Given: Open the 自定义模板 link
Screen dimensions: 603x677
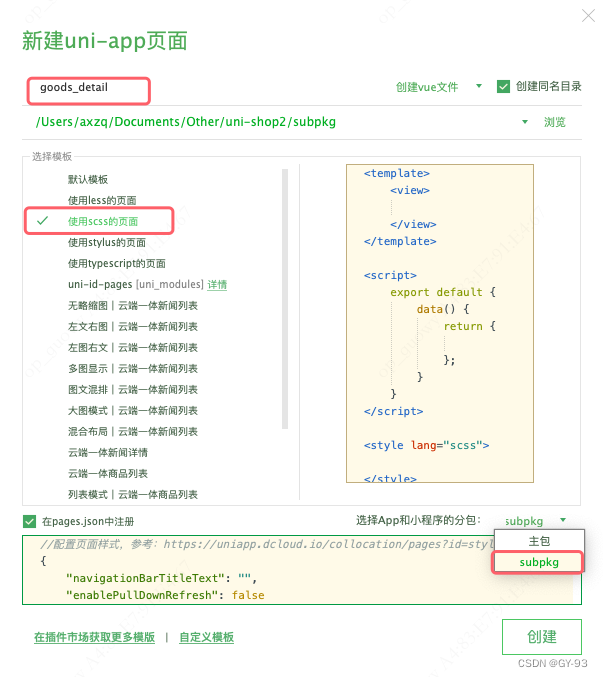Looking at the screenshot, I should click(x=206, y=637).
